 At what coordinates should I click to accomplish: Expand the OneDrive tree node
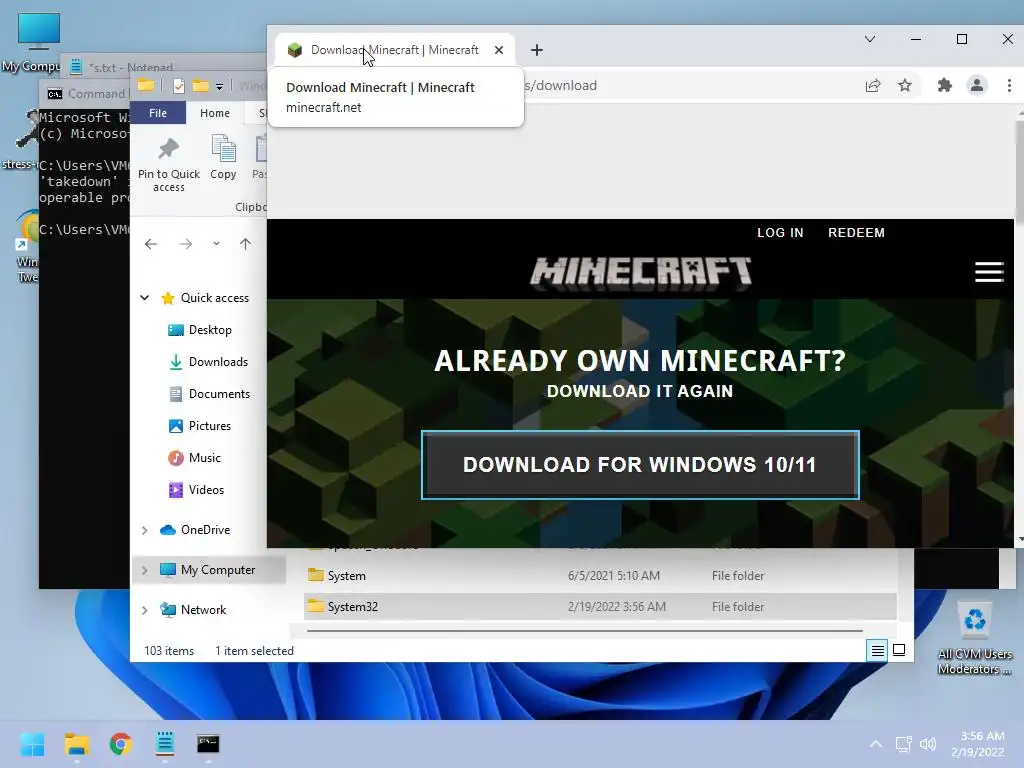[x=144, y=530]
